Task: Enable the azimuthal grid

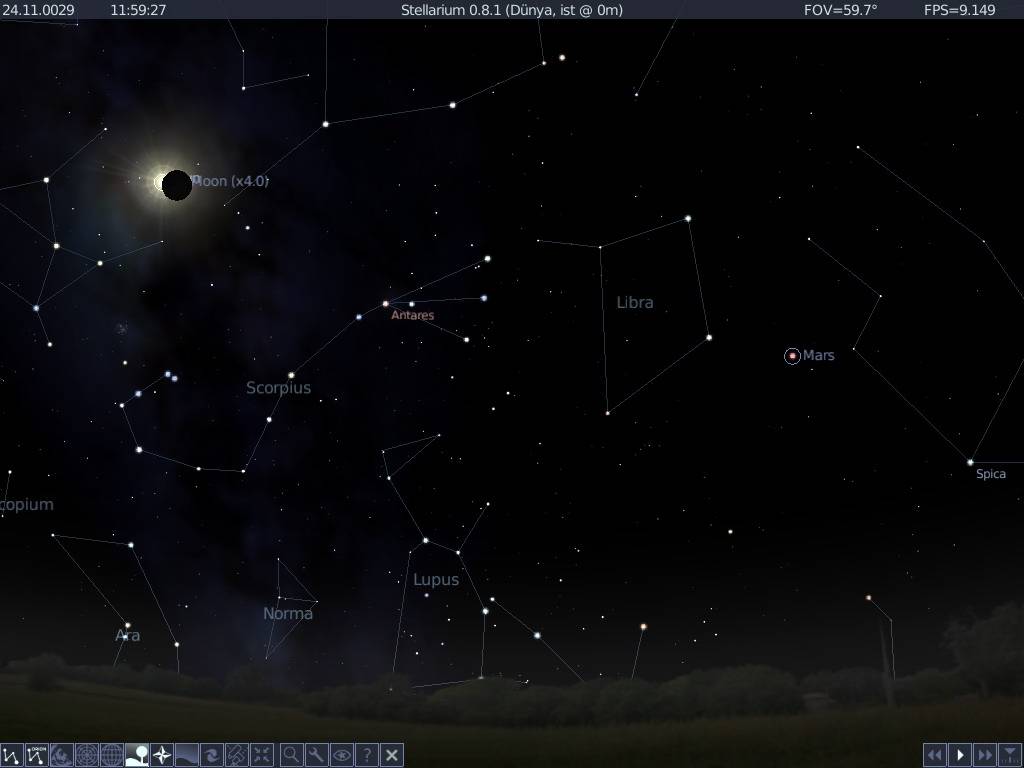Action: pos(87,754)
